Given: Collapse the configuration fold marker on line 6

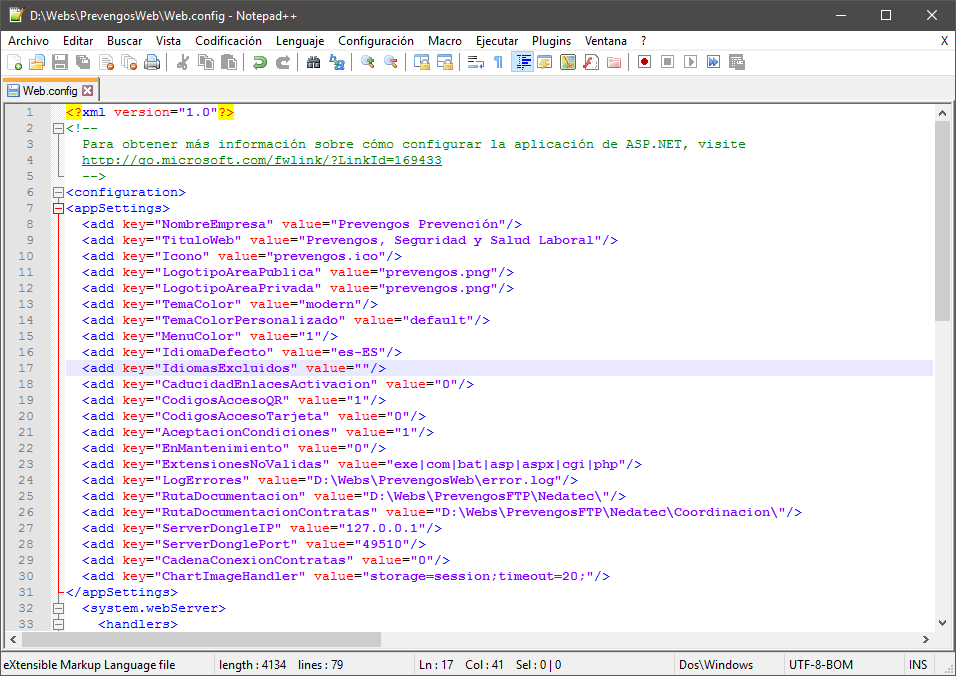Looking at the screenshot, I should (58, 192).
